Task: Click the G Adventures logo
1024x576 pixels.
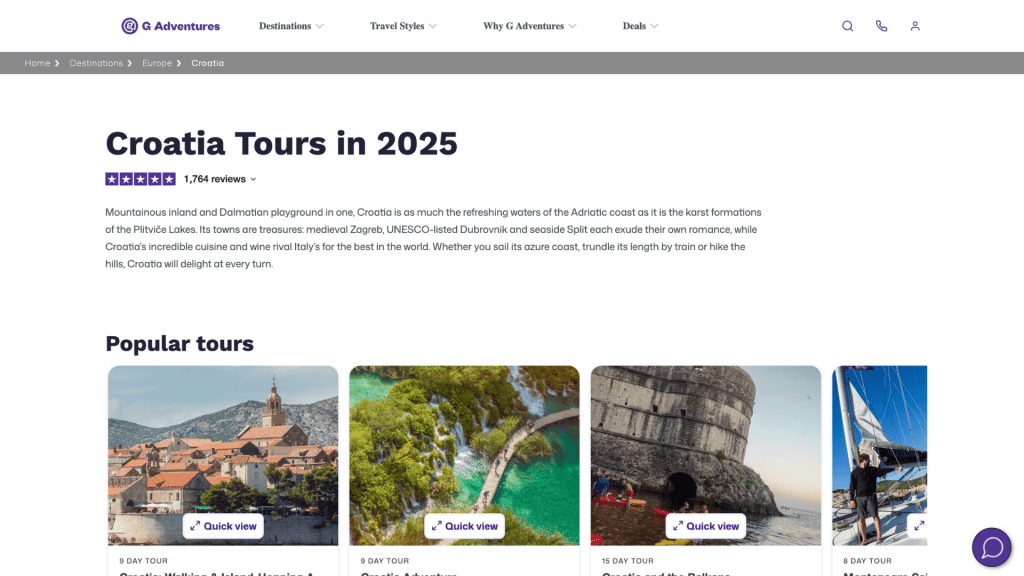Action: click(x=170, y=26)
